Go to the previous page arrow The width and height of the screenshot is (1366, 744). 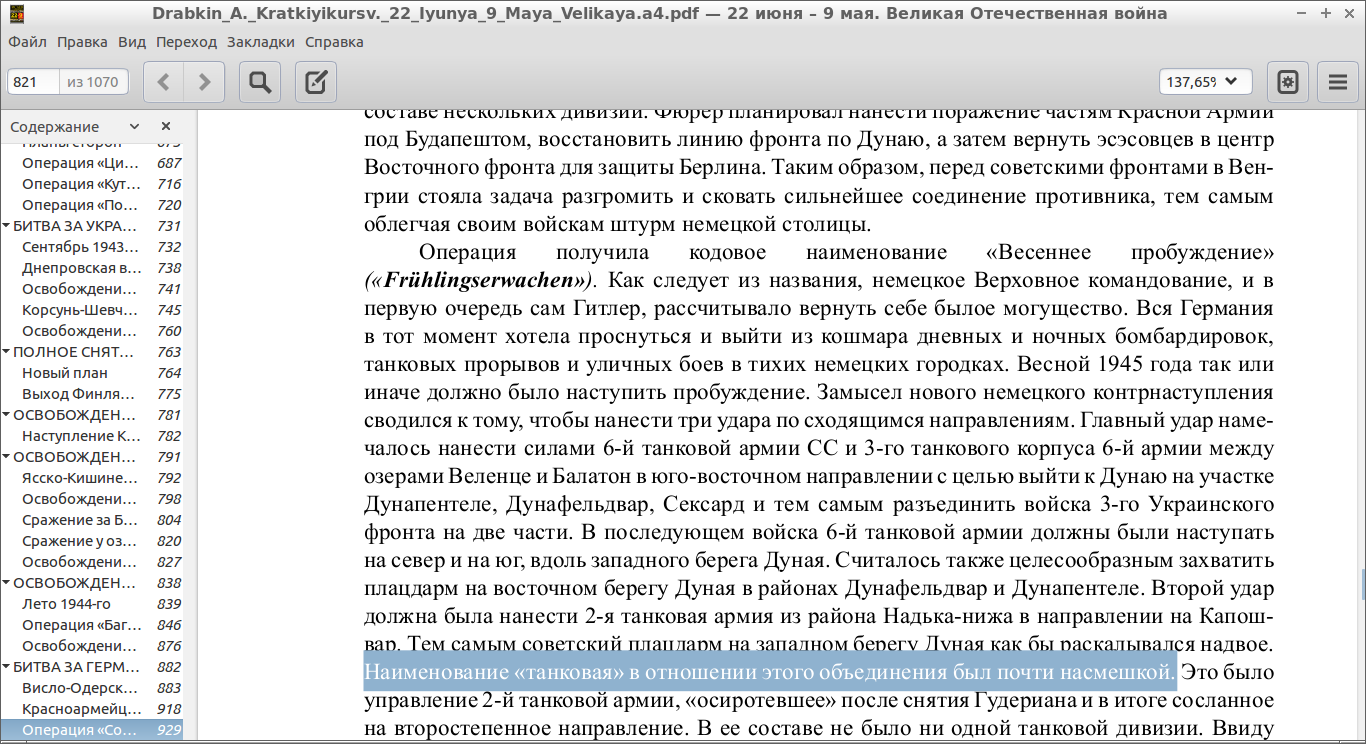pyautogui.click(x=164, y=82)
